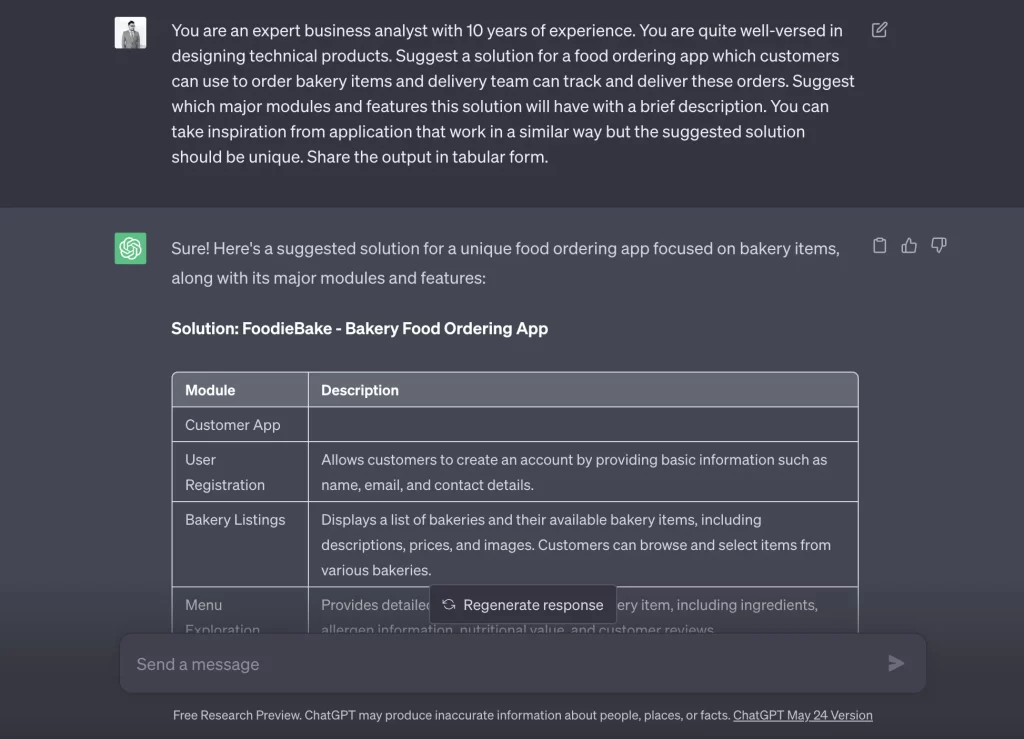Click the Module table column header

(x=210, y=390)
